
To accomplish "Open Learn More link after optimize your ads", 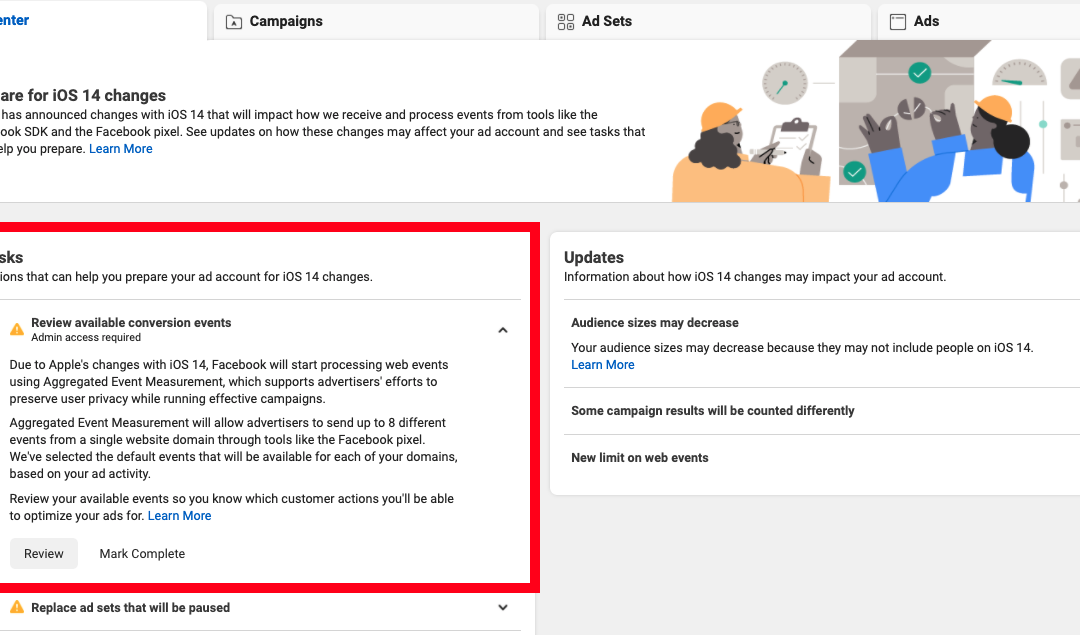I will (179, 516).
